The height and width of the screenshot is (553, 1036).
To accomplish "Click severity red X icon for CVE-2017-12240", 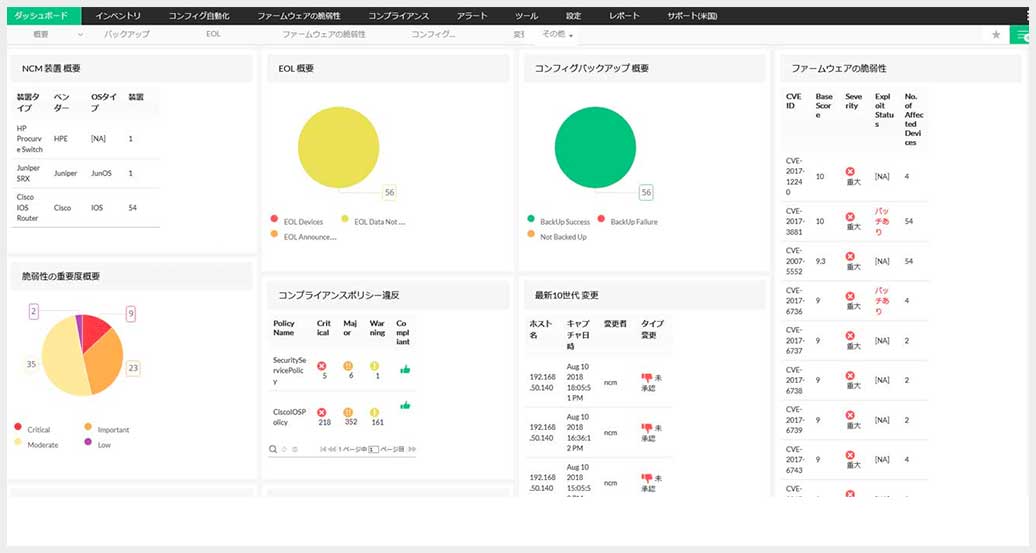I will (850, 172).
